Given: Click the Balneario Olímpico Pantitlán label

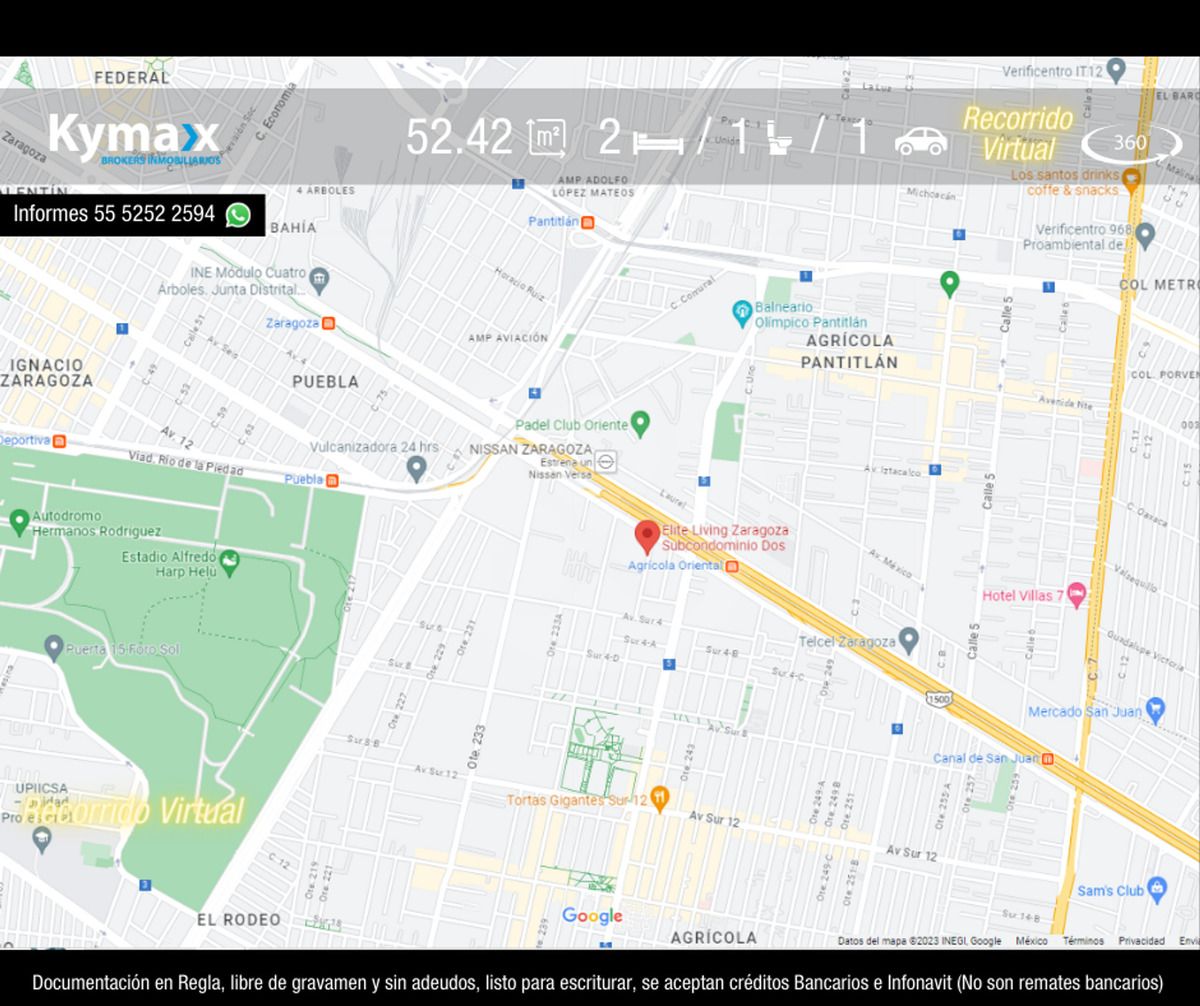Looking at the screenshot, I should [811, 315].
